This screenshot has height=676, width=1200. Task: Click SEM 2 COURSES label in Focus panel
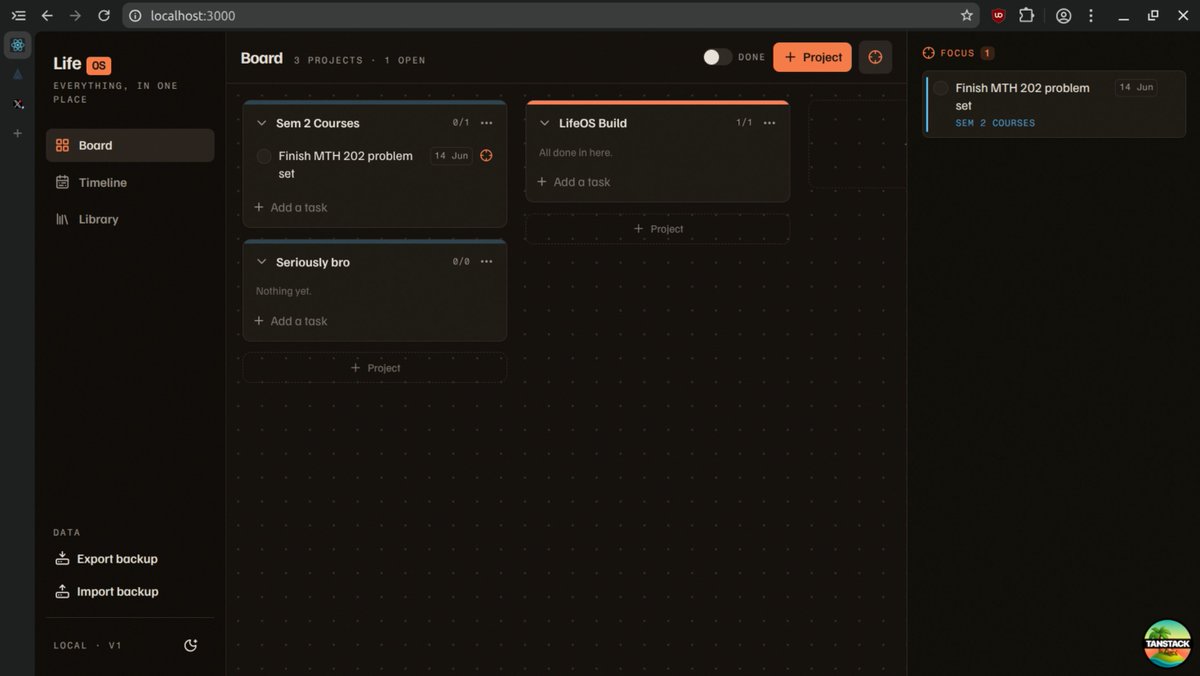click(995, 123)
